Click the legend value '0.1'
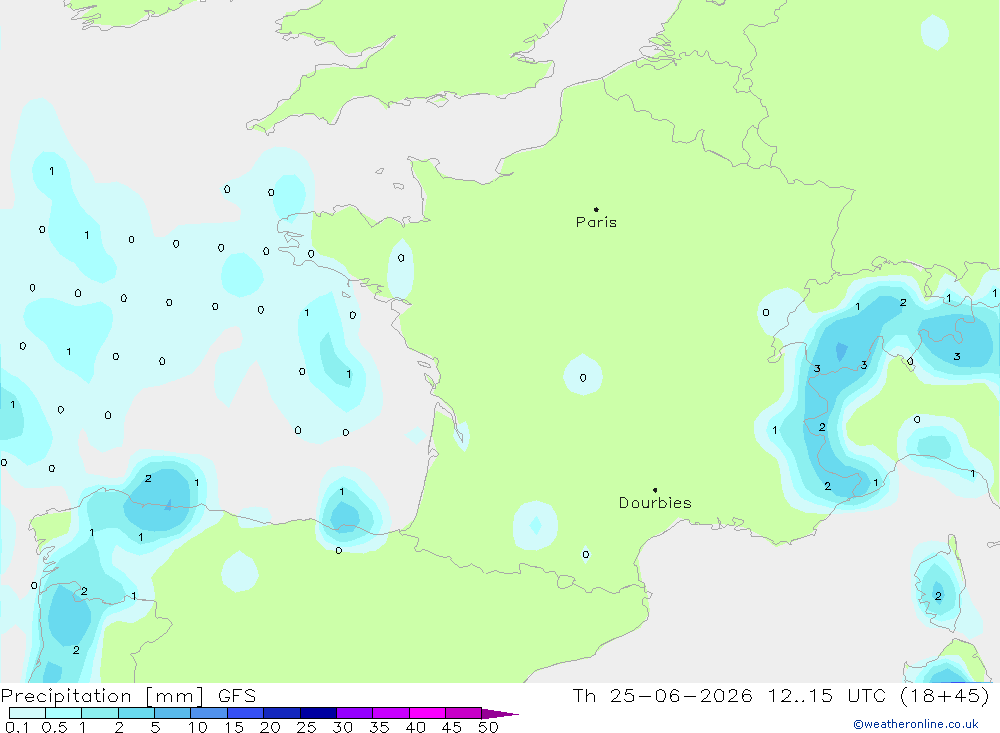Screen dimensions: 1000x733 (x=17, y=727)
